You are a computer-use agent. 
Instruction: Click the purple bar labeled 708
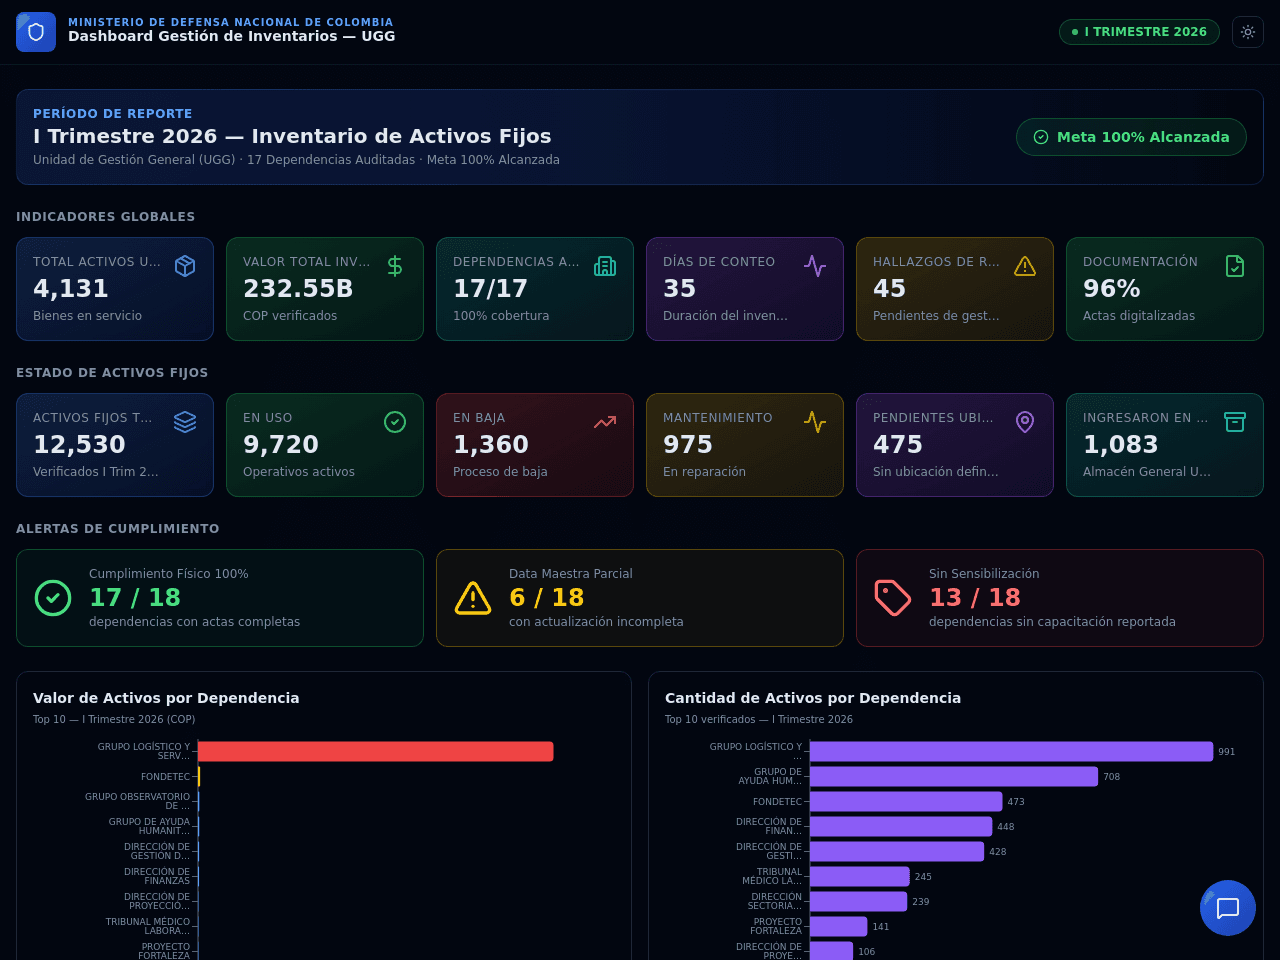point(954,776)
